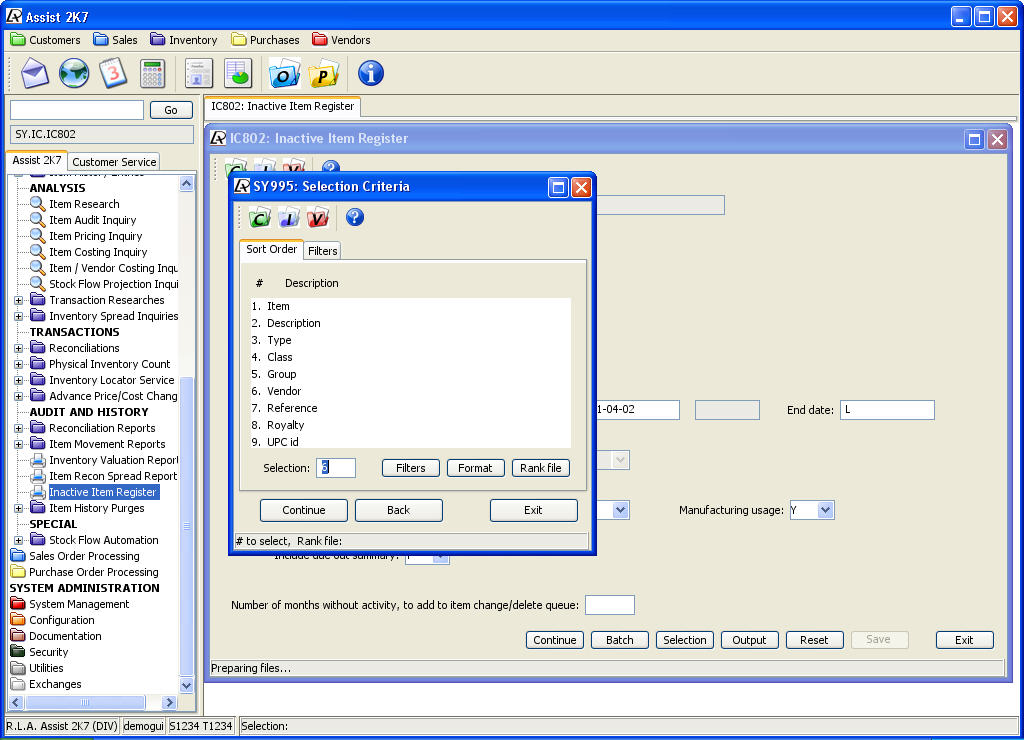This screenshot has height=740, width=1024.
Task: Open the calendar icon in main toolbar
Action: tap(113, 74)
